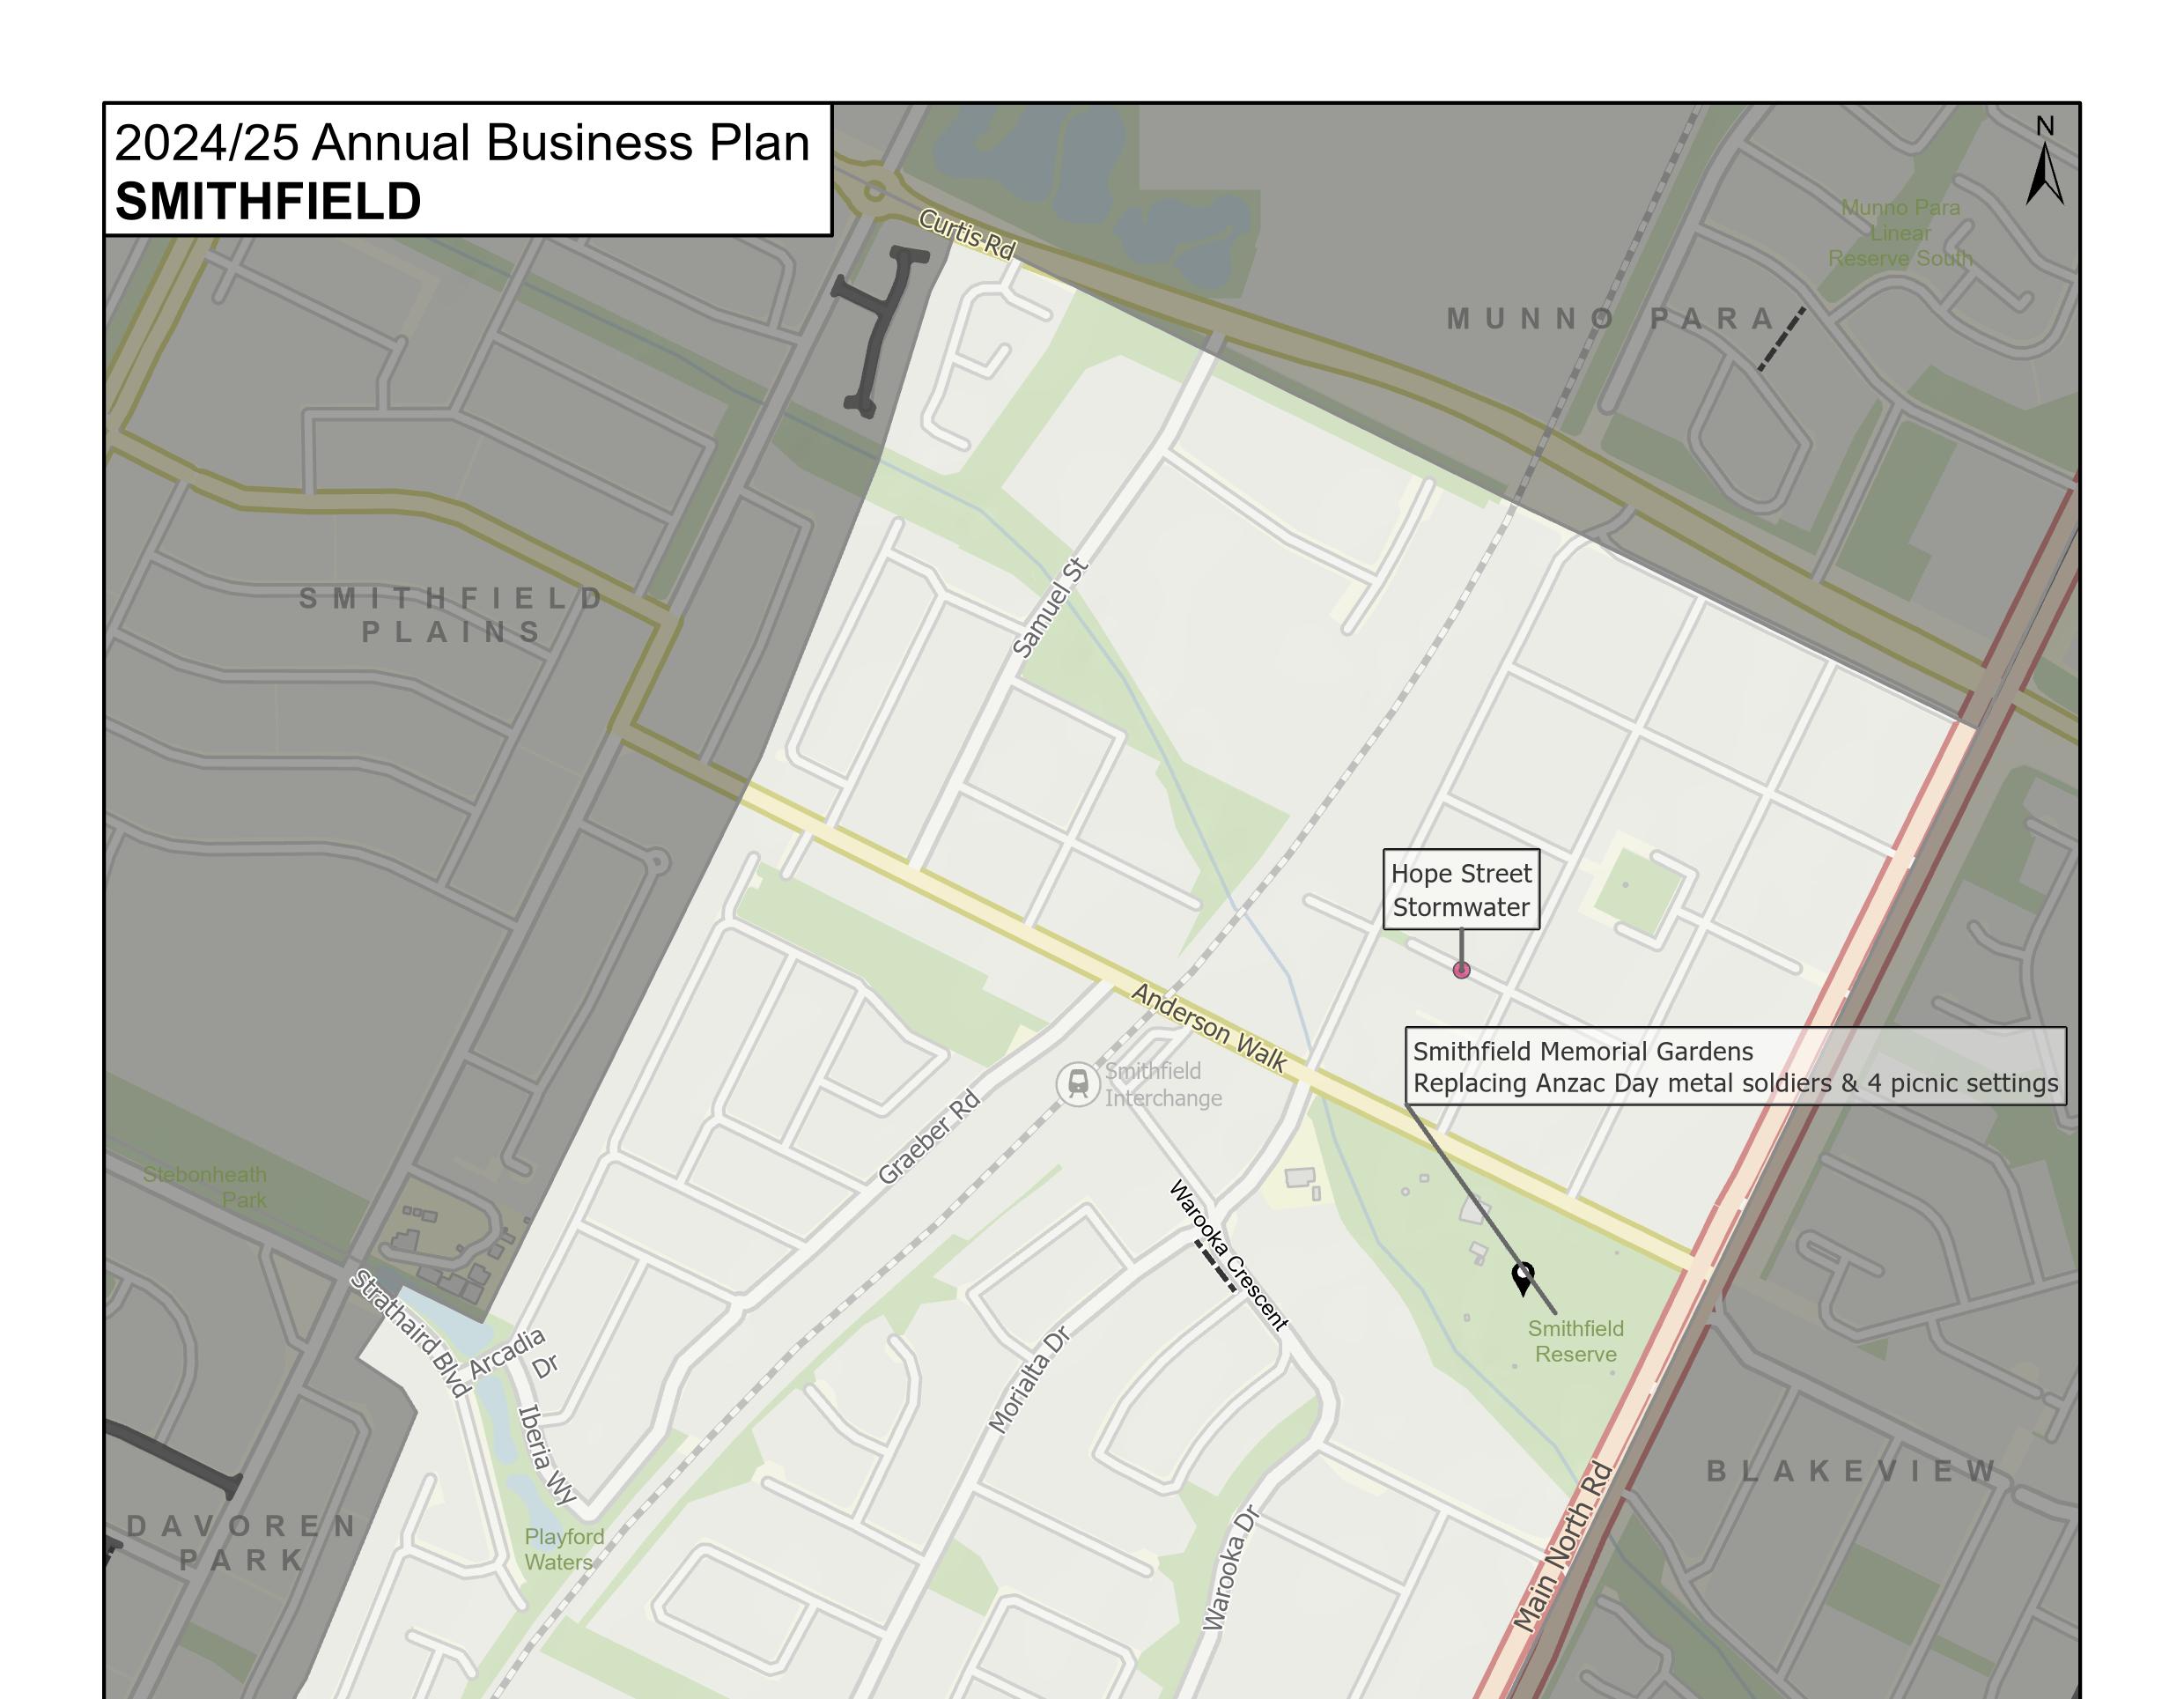Viewport: 2184px width, 1699px height.
Task: Click the Graeber Rd road label
Action: click(929, 1139)
